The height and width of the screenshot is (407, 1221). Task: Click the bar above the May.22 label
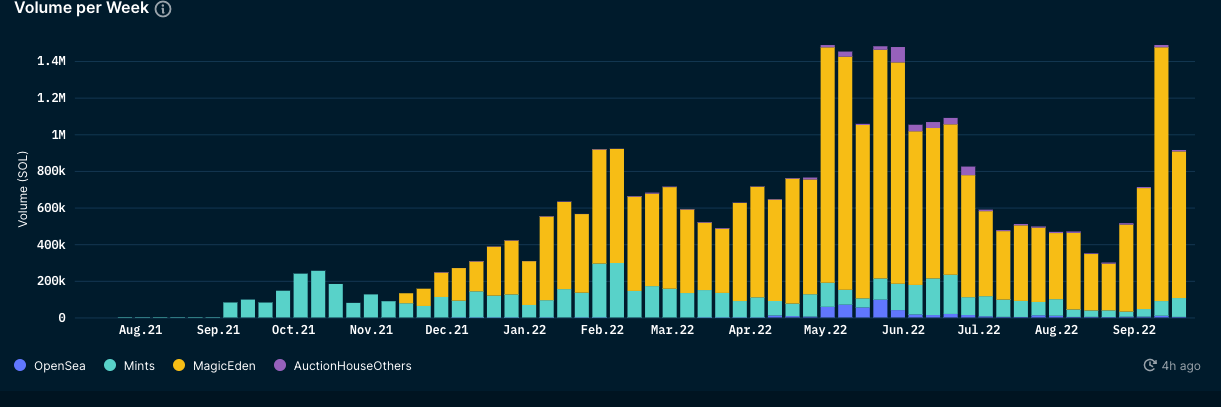pyautogui.click(x=827, y=181)
